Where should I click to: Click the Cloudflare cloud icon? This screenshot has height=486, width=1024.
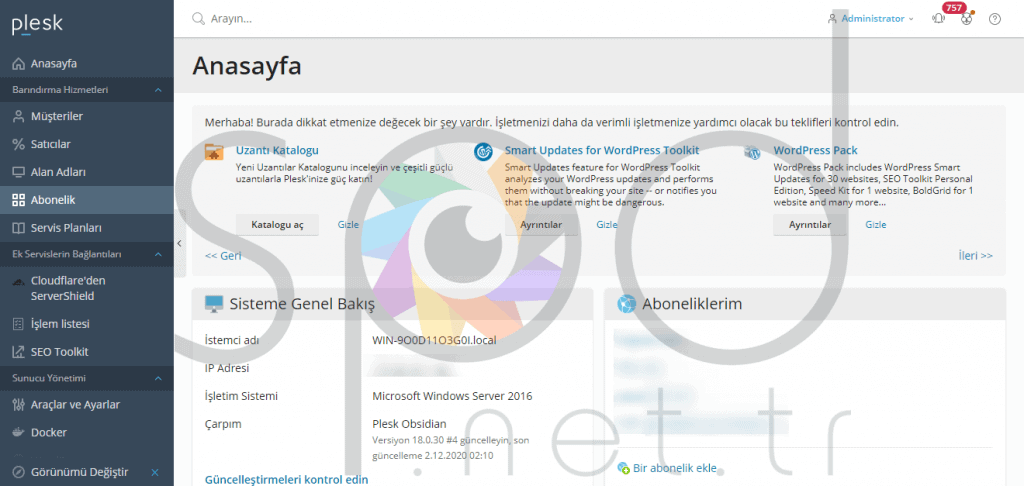(18, 282)
